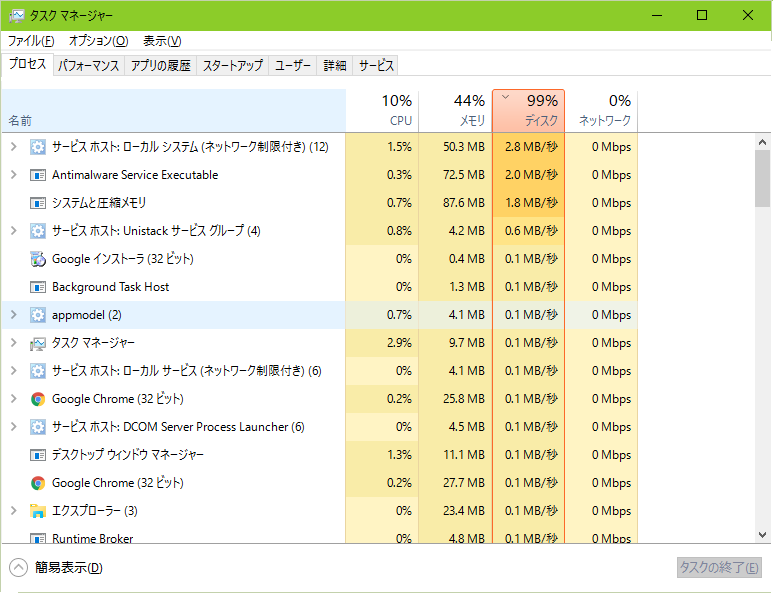Expand エクスプローラー (3) process group

pyautogui.click(x=14, y=511)
